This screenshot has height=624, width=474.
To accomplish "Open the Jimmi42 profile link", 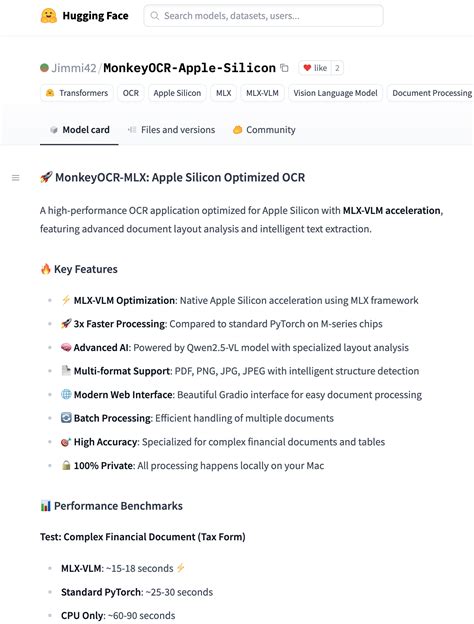I will pyautogui.click(x=74, y=68).
